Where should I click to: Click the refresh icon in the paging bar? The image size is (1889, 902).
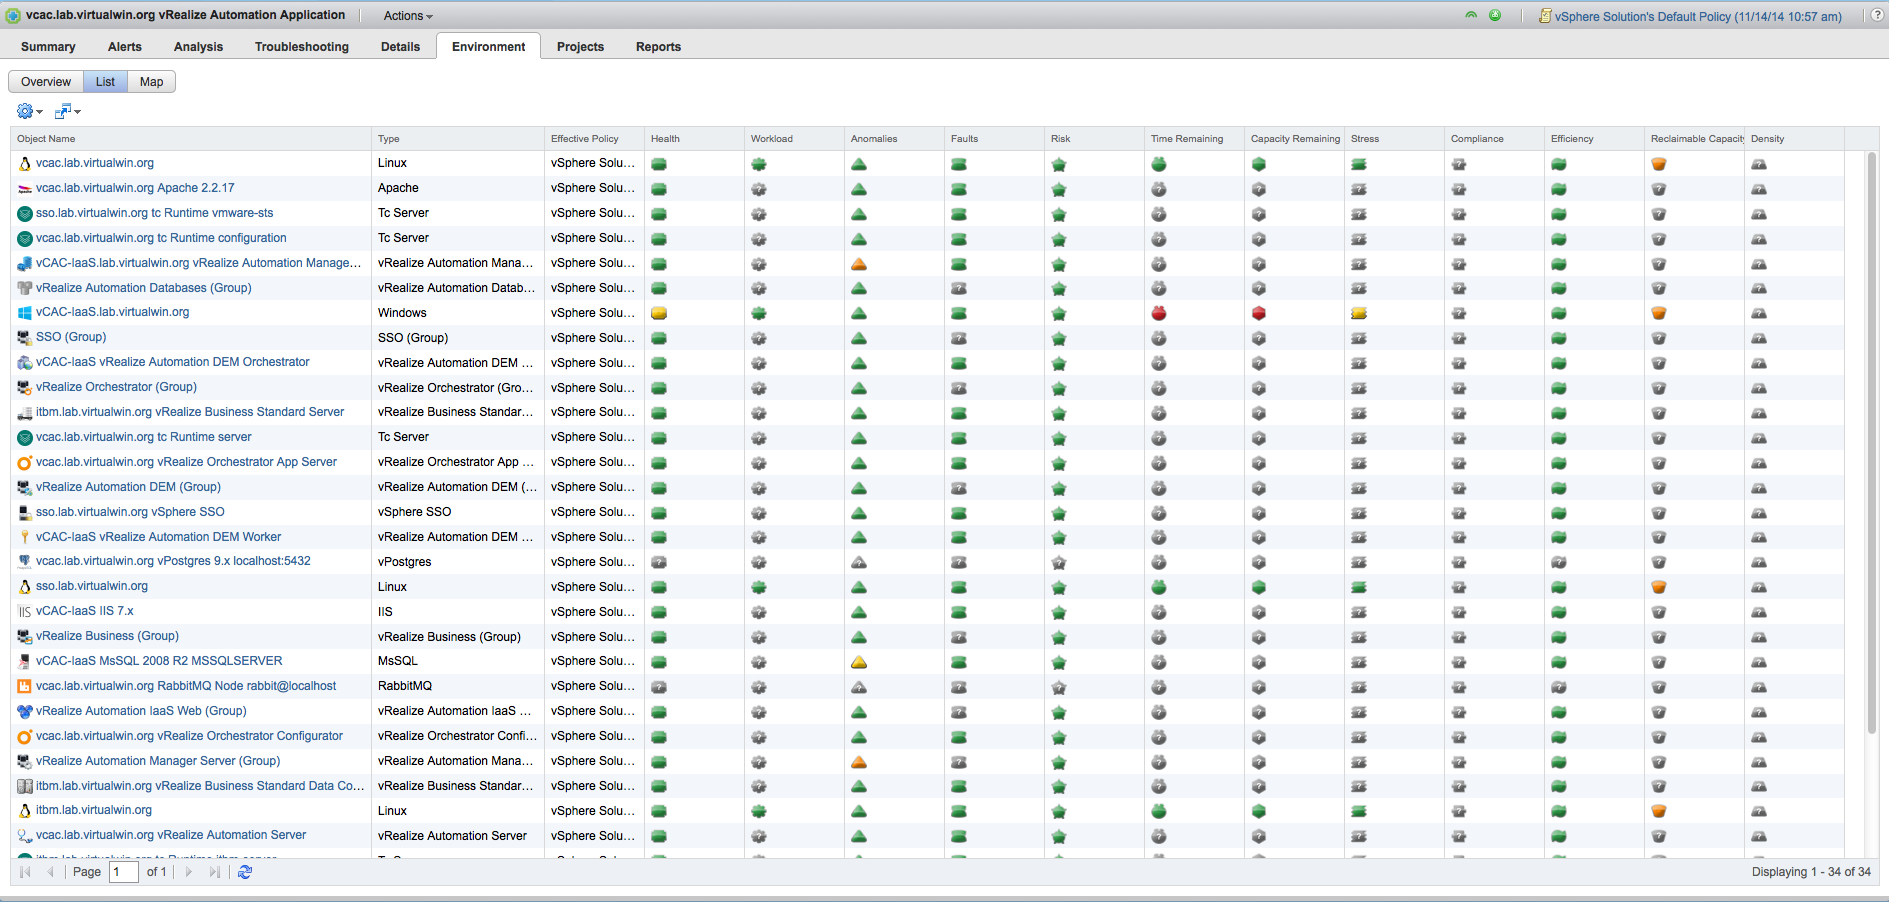click(245, 872)
